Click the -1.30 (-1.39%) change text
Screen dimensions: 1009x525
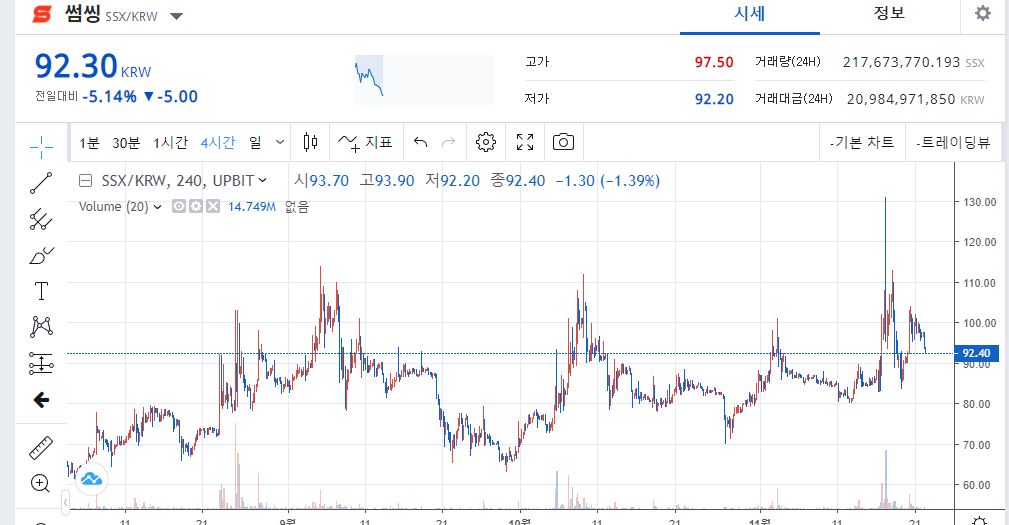[x=607, y=181]
